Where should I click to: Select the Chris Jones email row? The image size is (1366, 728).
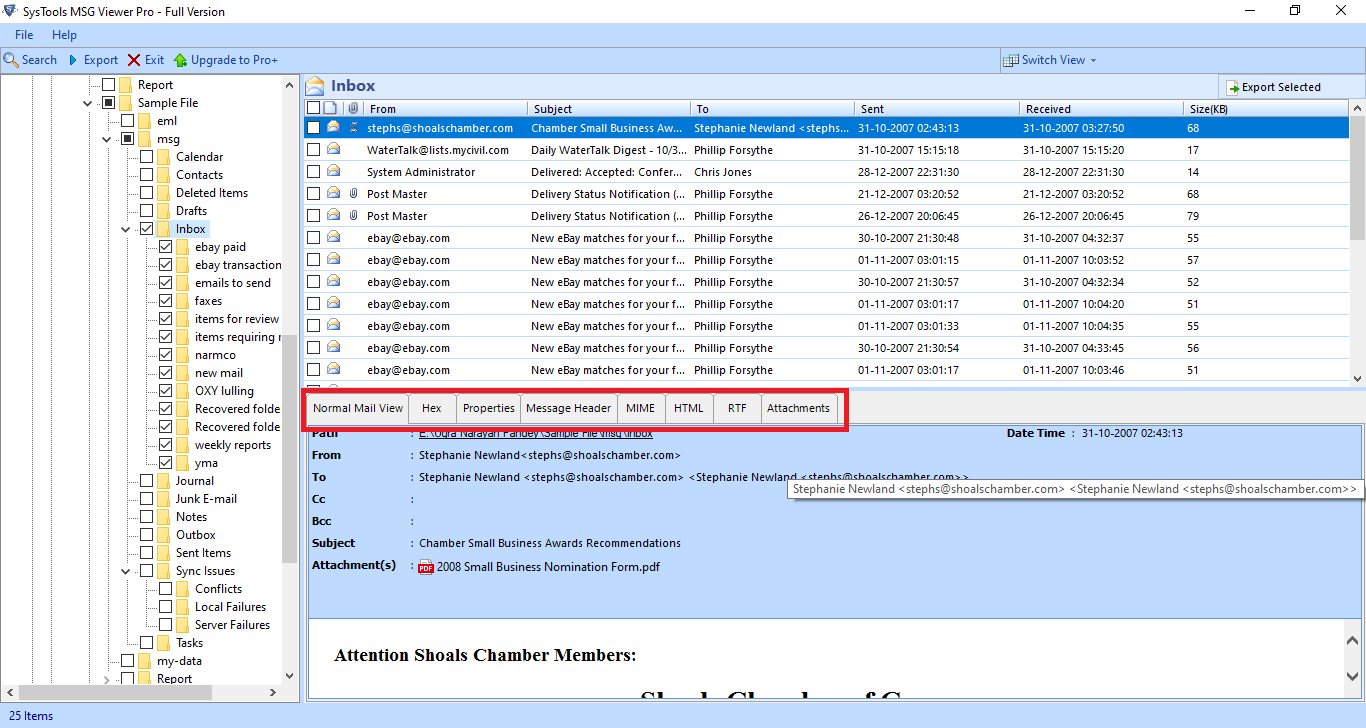point(826,172)
